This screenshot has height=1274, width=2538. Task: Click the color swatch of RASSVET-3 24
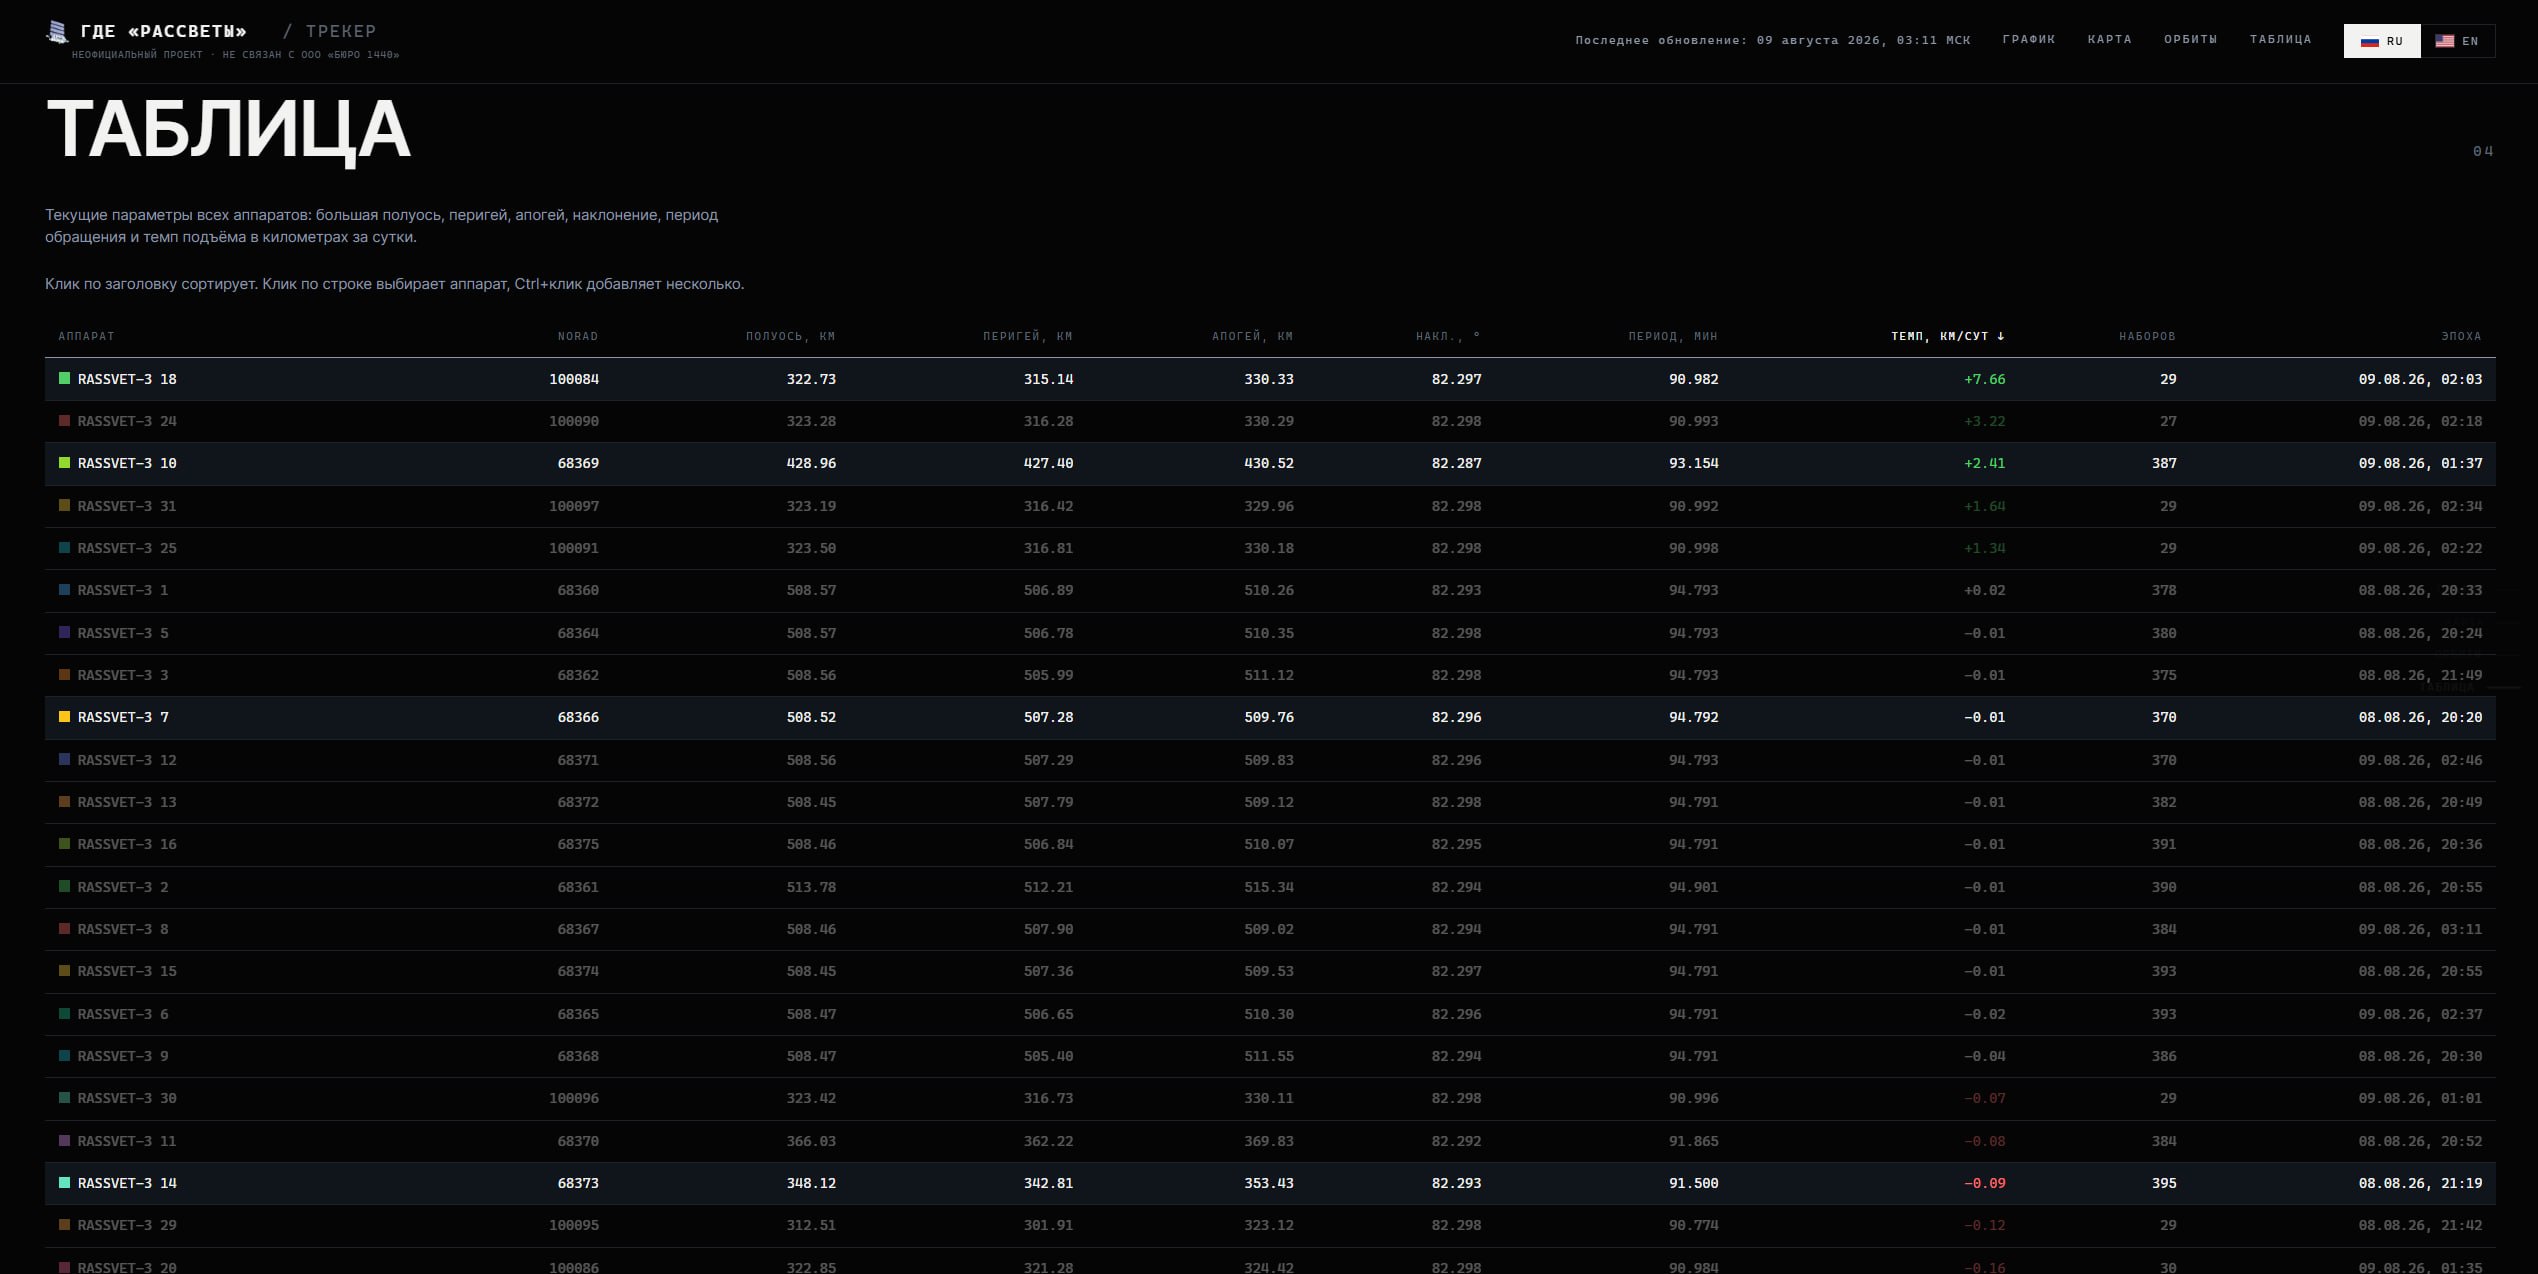pos(65,421)
